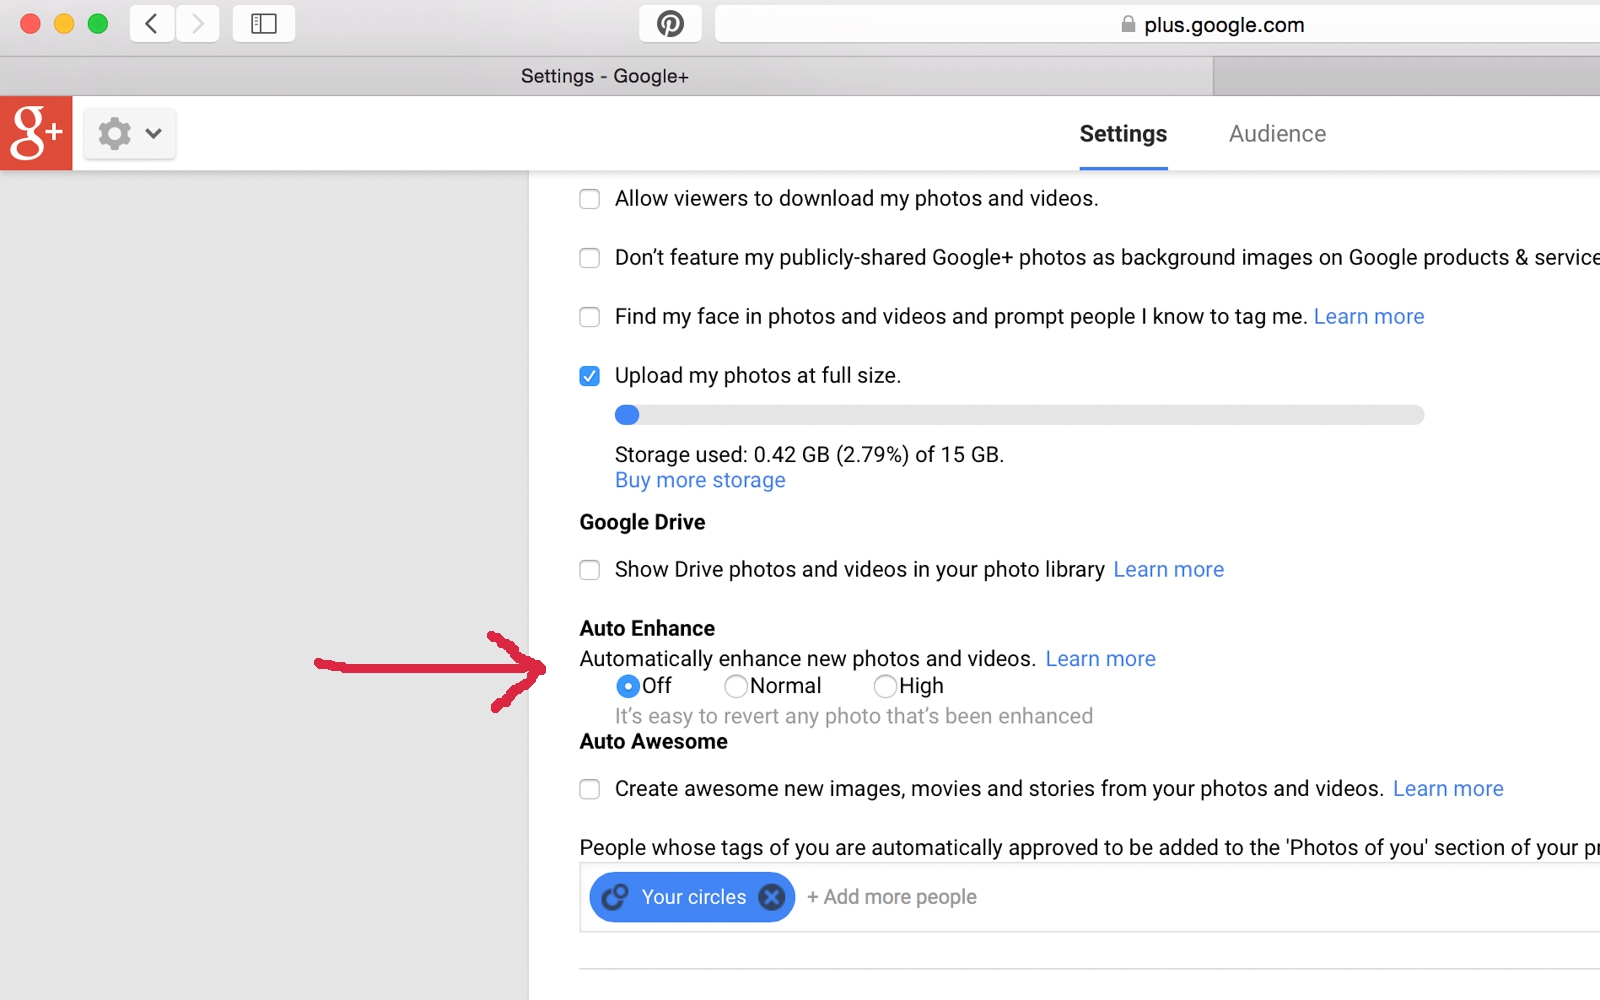Screen dimensions: 1600x1000
Task: Enable Allow viewers to download my photos
Action: click(x=590, y=199)
